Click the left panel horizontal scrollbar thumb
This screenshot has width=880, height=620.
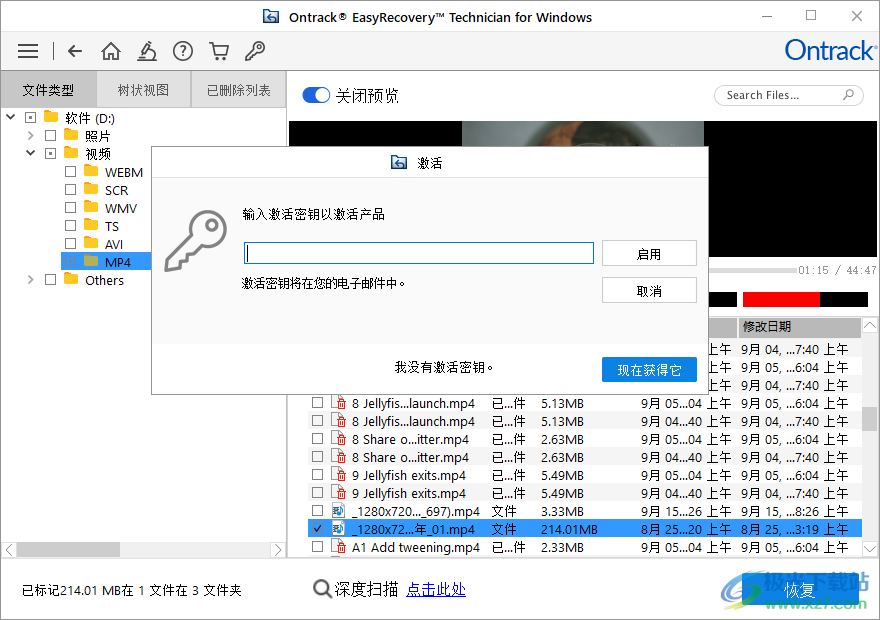(68, 549)
